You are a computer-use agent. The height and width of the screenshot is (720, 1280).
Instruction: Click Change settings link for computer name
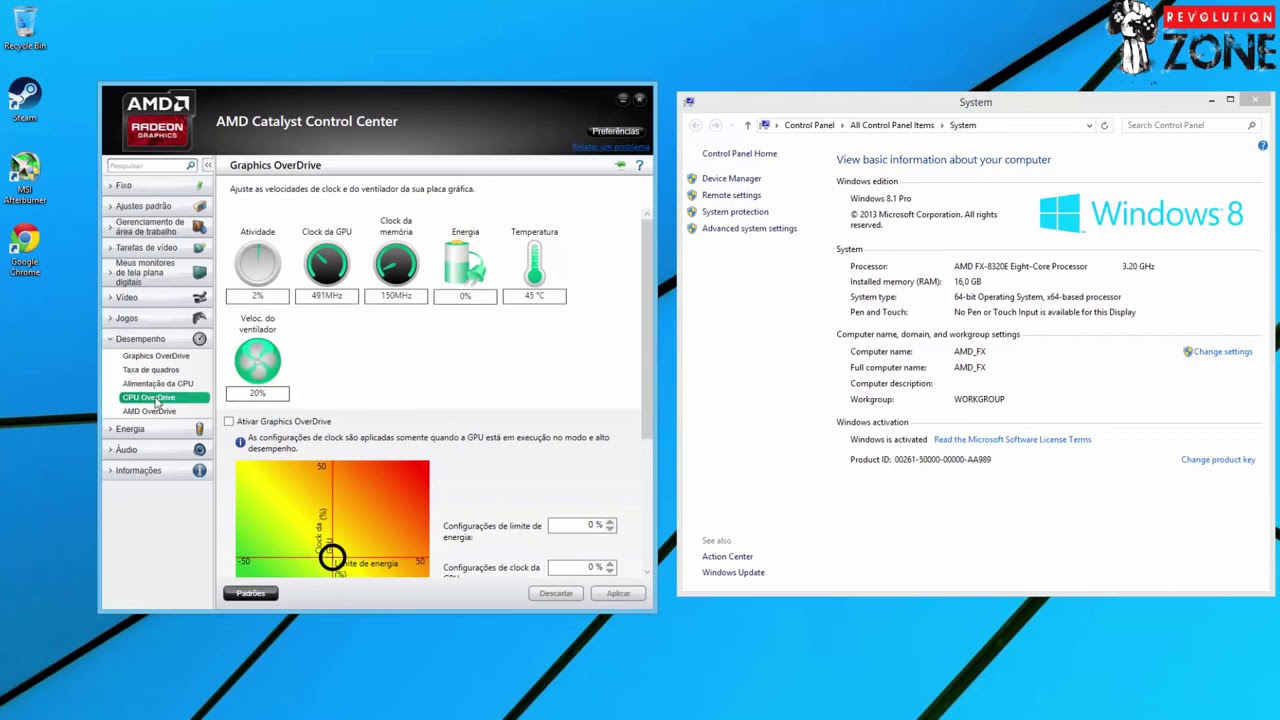click(x=1223, y=351)
